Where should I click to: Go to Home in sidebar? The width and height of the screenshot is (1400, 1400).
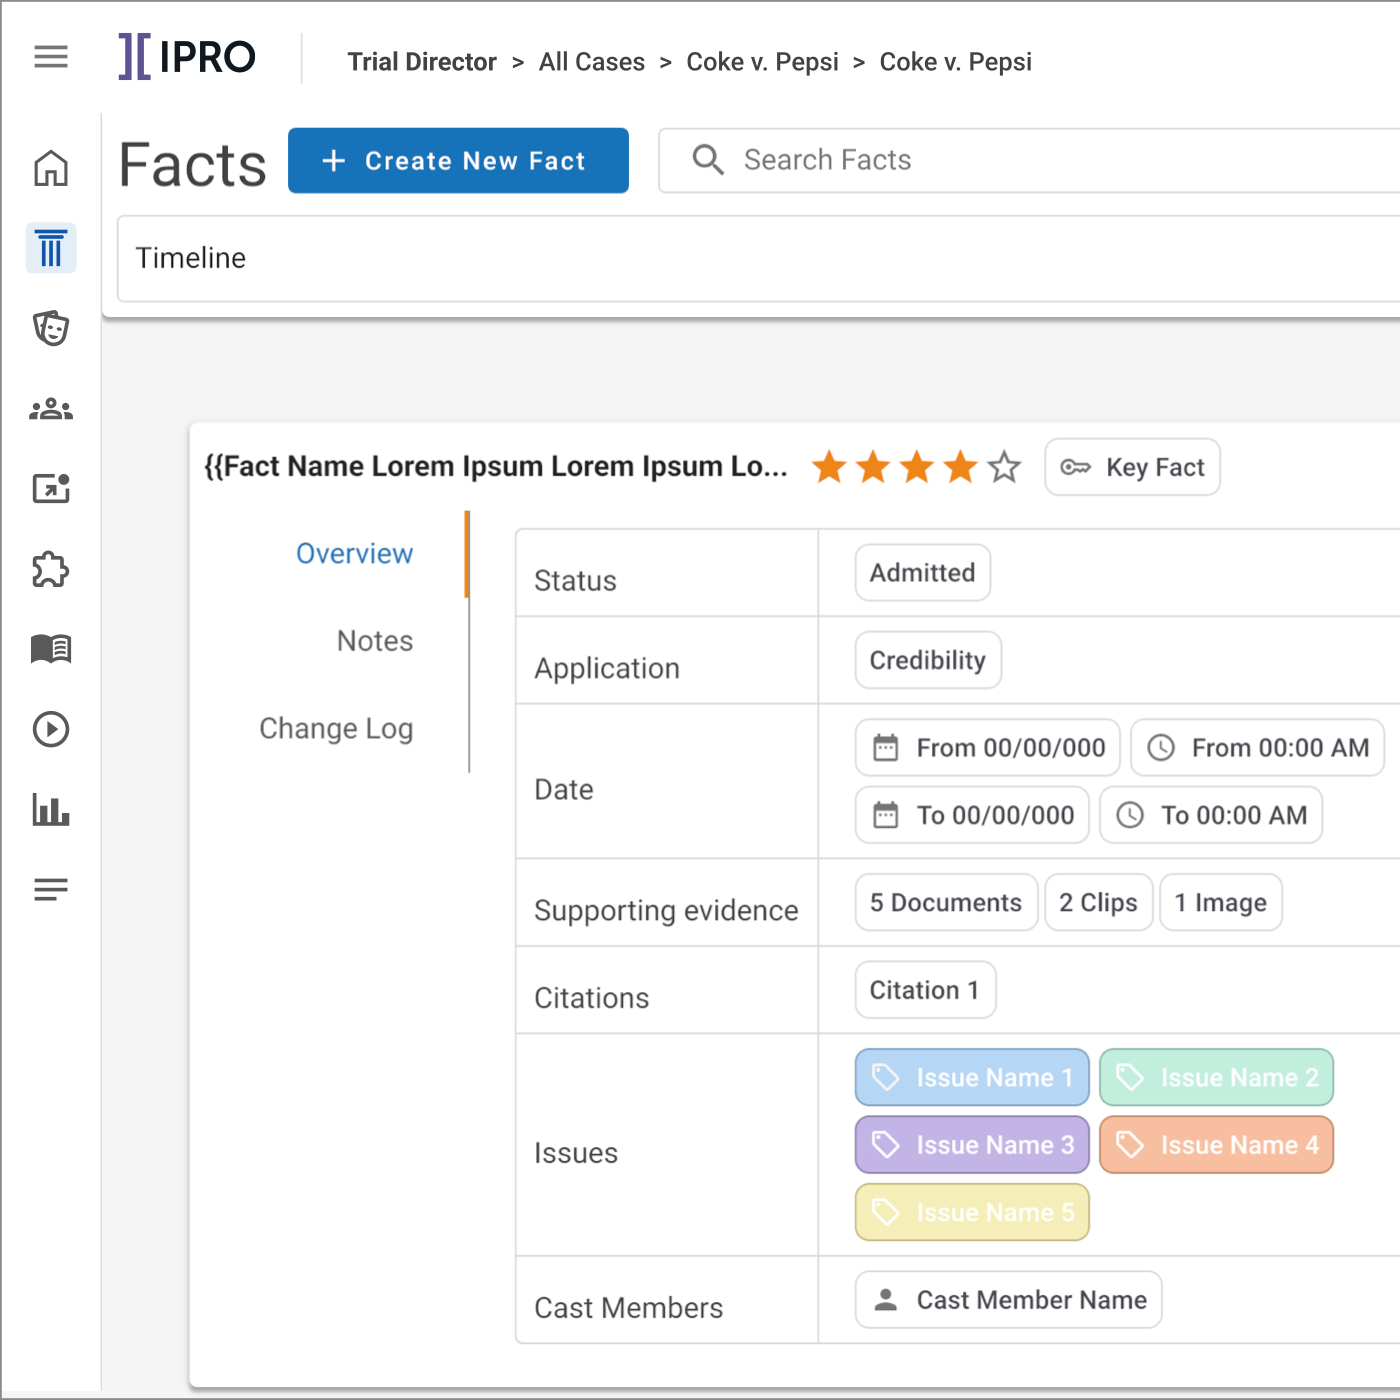click(x=51, y=167)
